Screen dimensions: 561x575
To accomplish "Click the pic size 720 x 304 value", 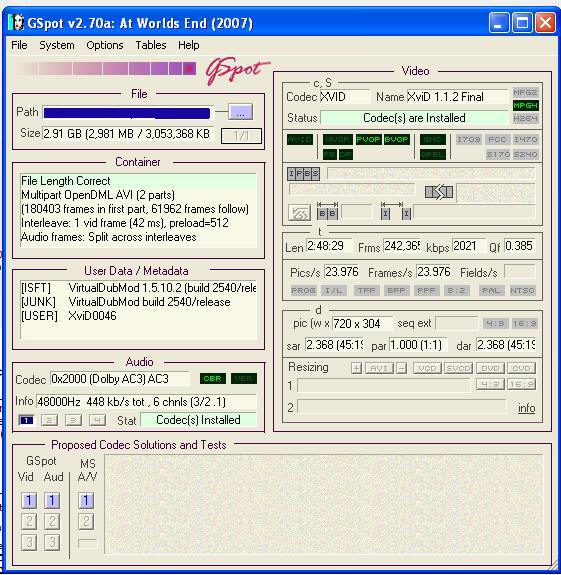I will (362, 323).
